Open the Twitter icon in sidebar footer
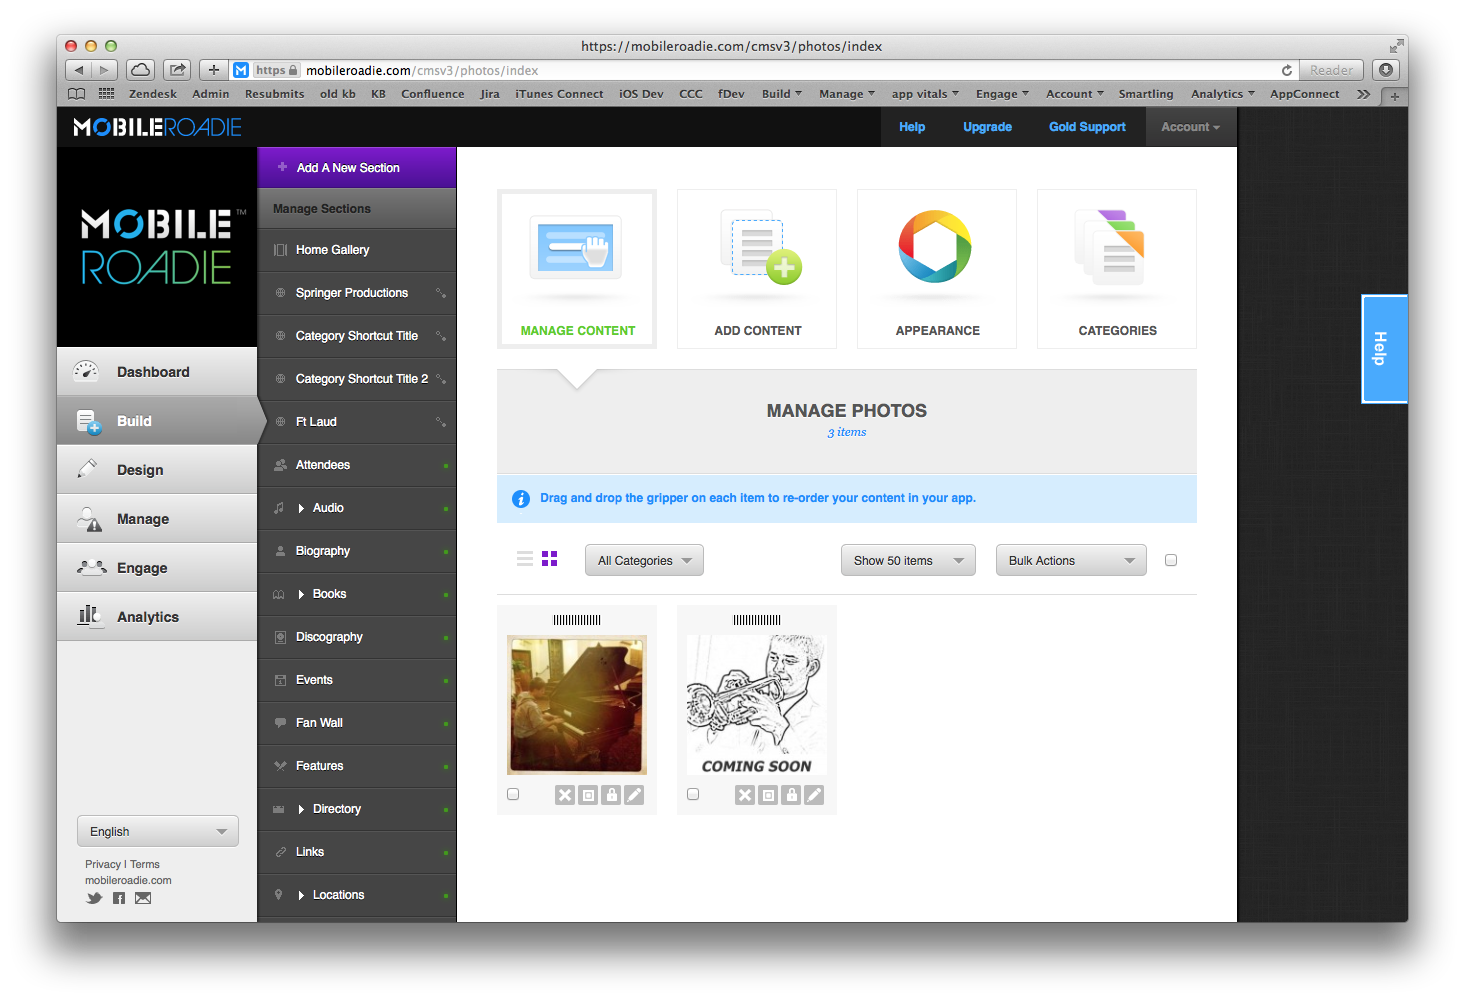 coord(94,898)
